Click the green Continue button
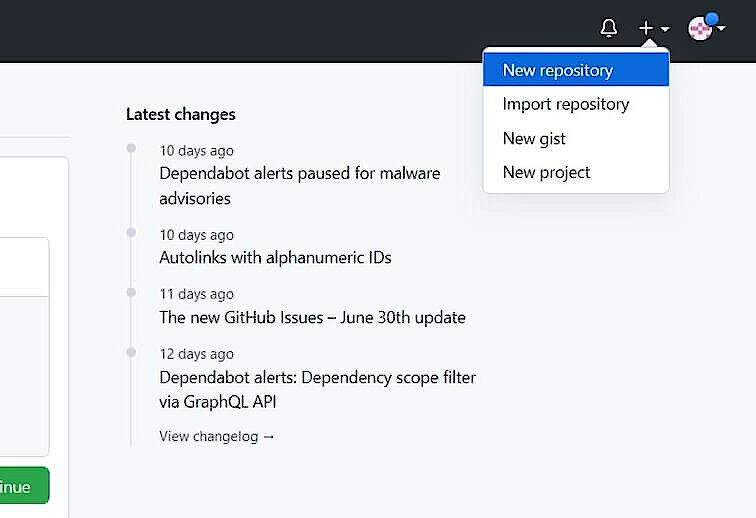The width and height of the screenshot is (756, 518). 24,486
